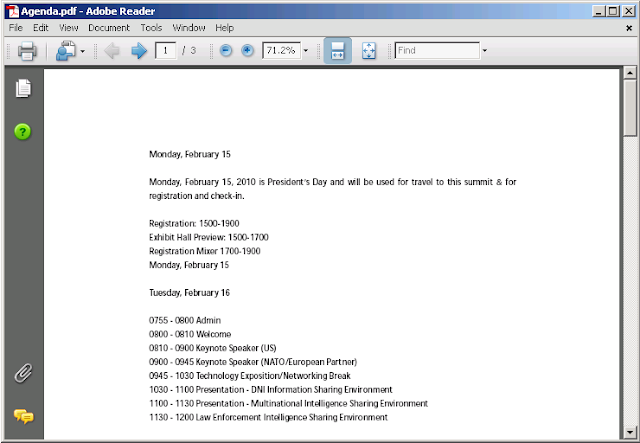Close the Adobe Reader window
Image resolution: width=640 pixels, height=443 pixels.
[x=628, y=11]
